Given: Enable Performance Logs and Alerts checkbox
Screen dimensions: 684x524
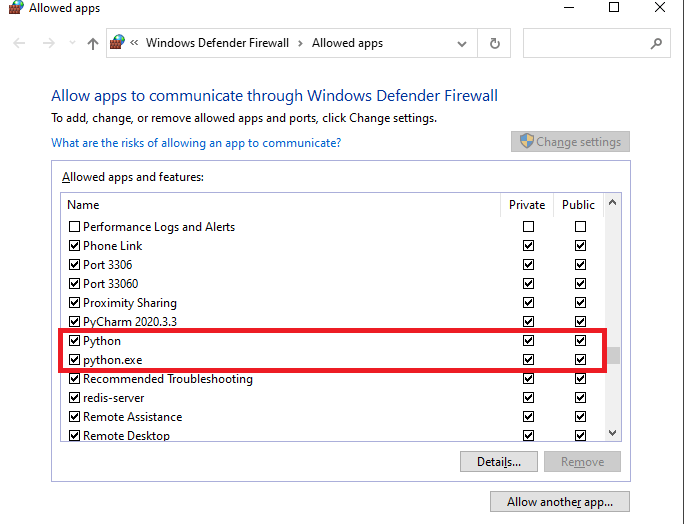Looking at the screenshot, I should [74, 227].
